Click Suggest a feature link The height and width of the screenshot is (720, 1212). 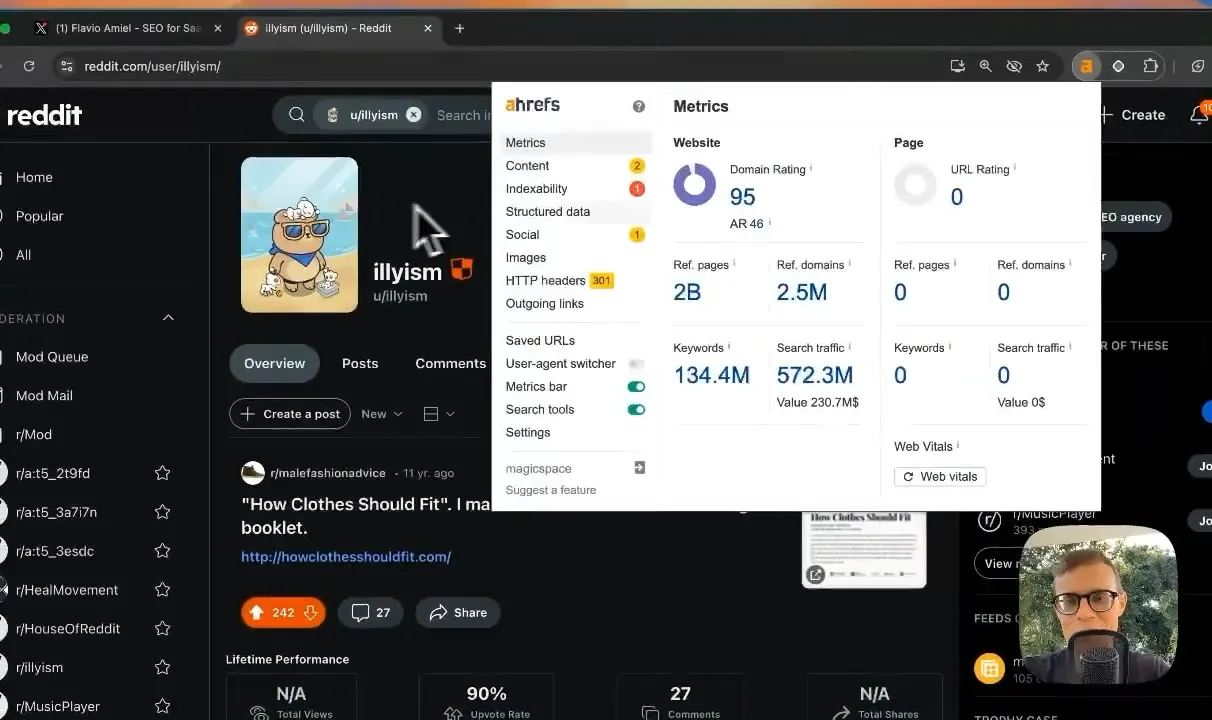tap(551, 490)
